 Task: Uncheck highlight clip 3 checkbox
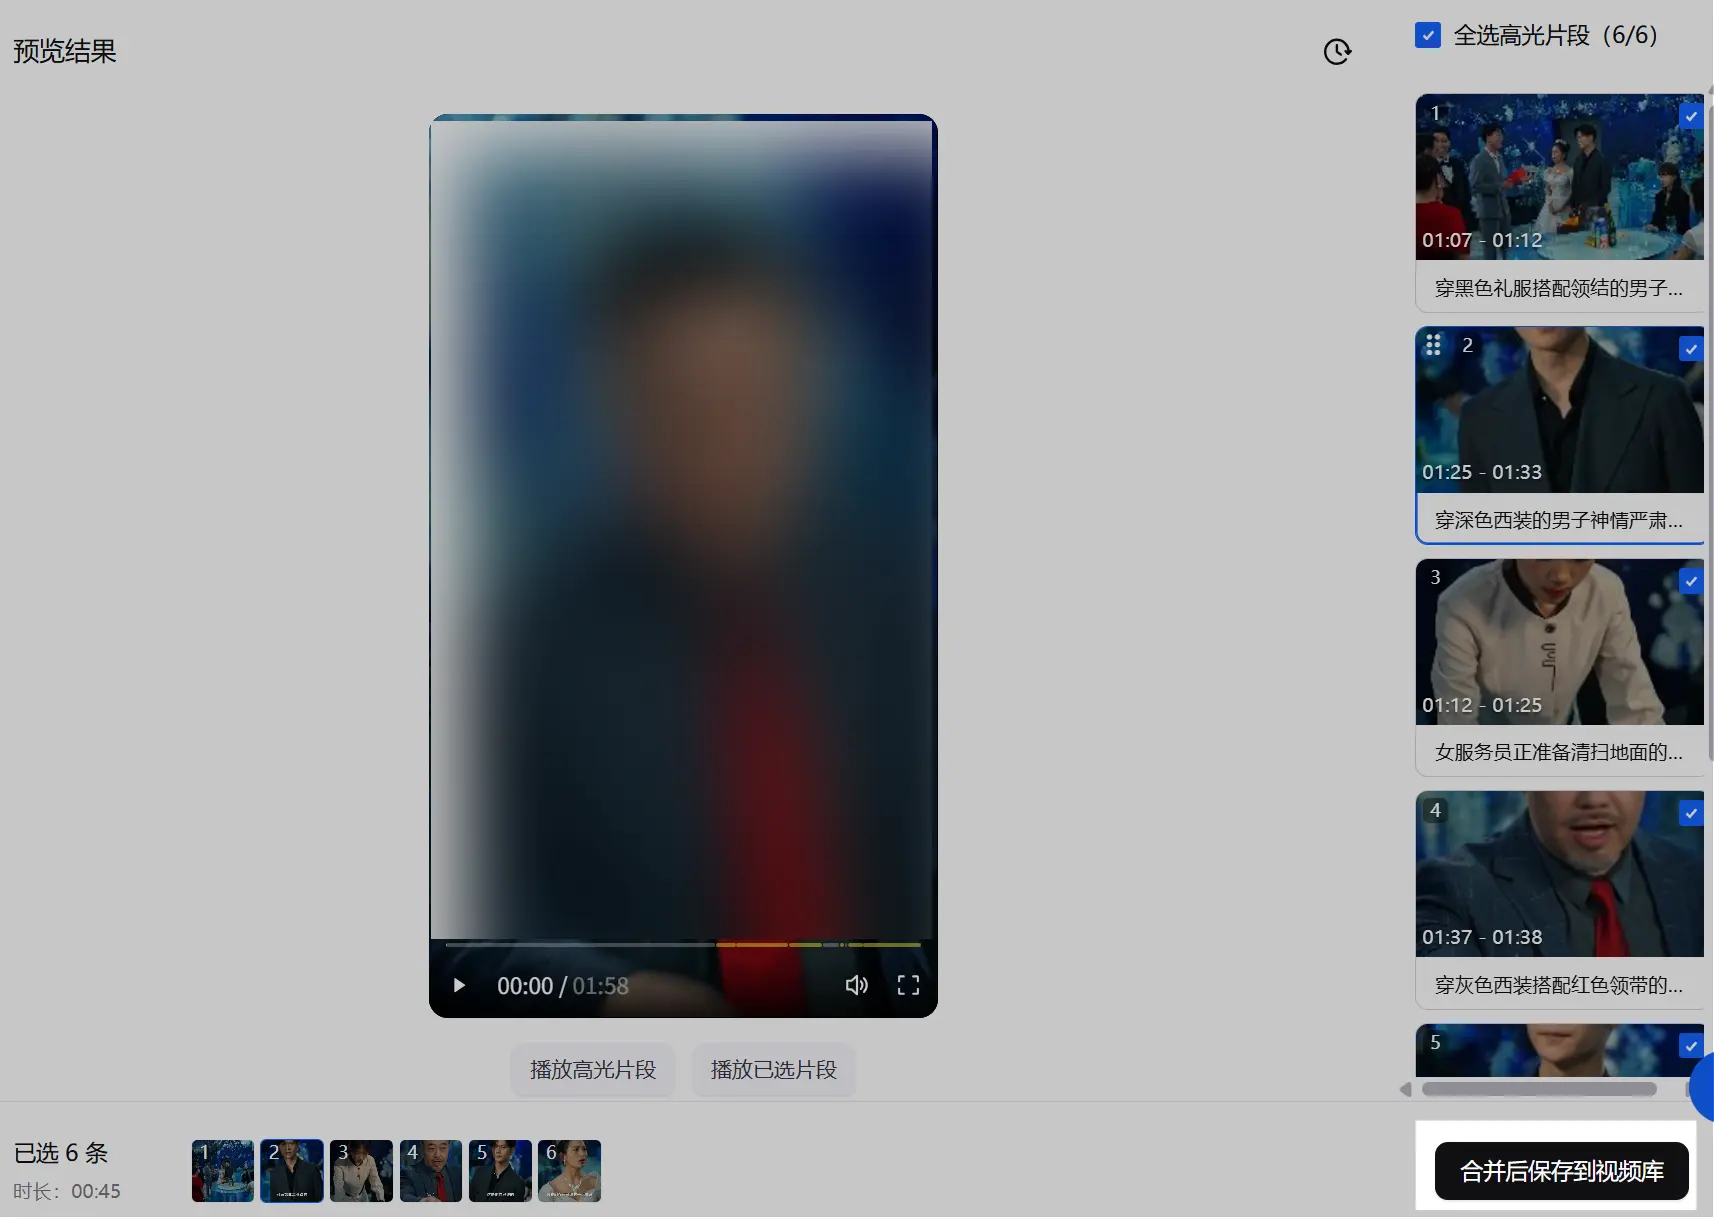click(x=1691, y=581)
